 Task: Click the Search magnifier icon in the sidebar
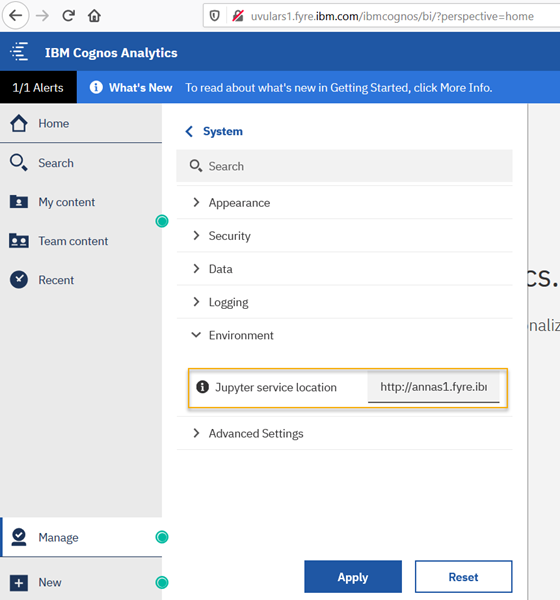coord(19,163)
